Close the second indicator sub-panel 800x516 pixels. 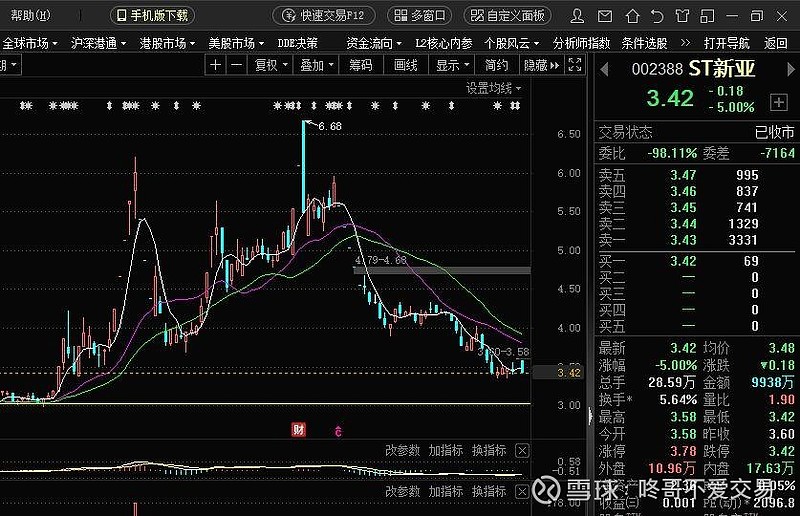point(522,492)
